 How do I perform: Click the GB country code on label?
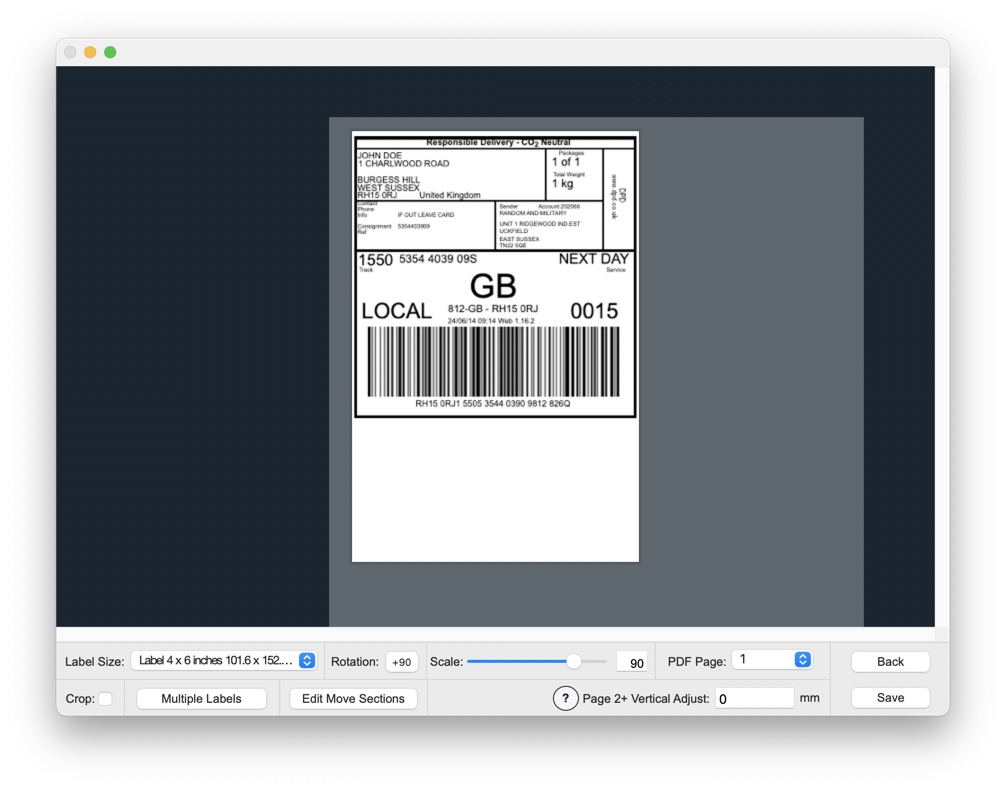tap(493, 286)
